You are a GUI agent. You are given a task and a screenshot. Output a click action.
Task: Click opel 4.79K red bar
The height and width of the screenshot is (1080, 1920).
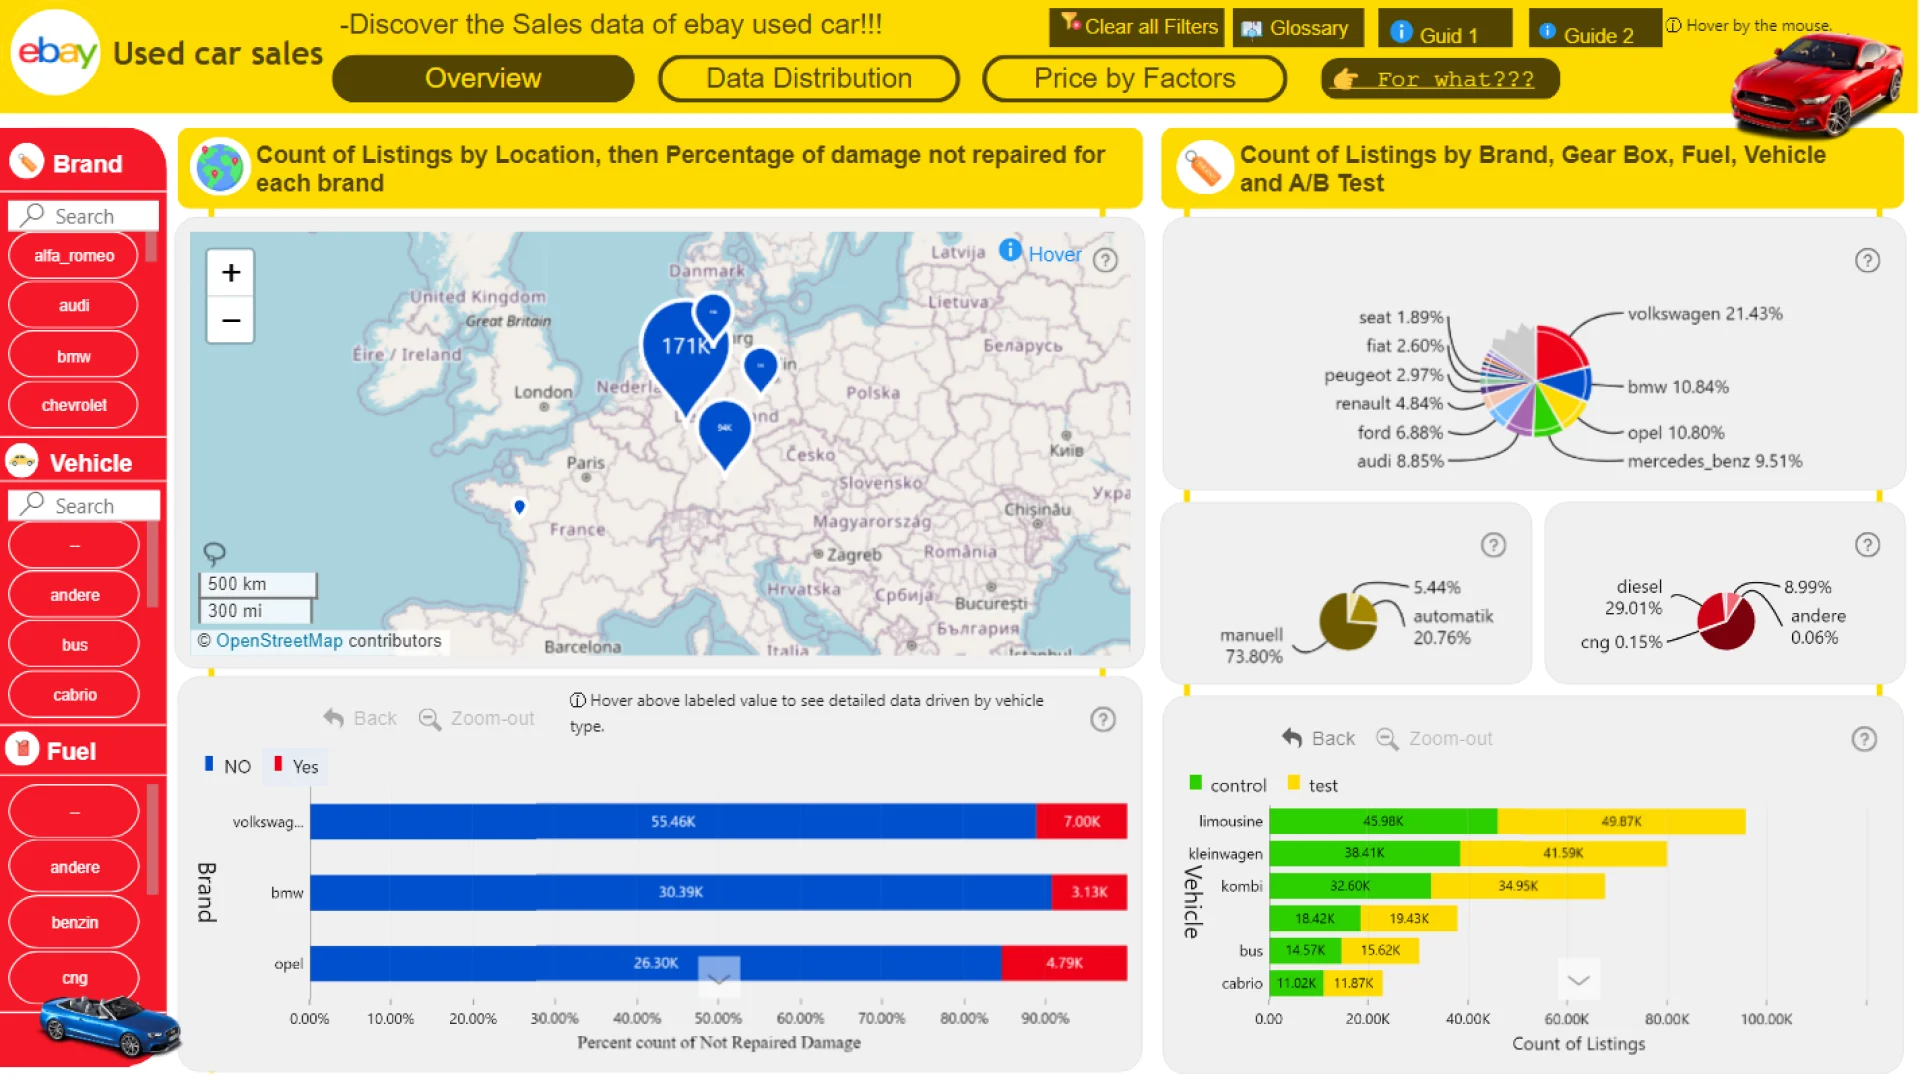coord(1064,963)
